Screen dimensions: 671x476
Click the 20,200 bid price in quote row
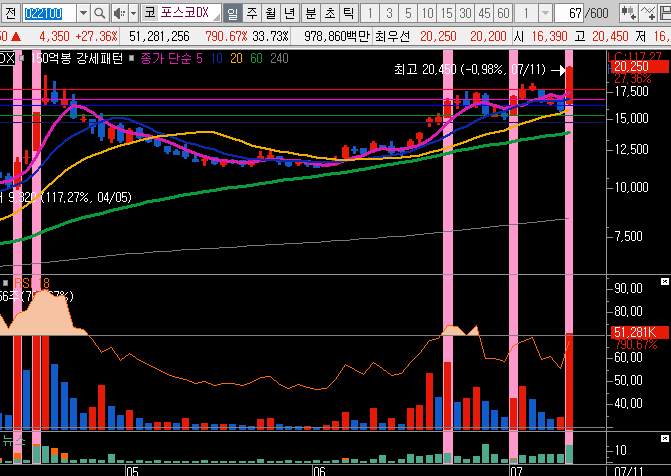click(487, 37)
